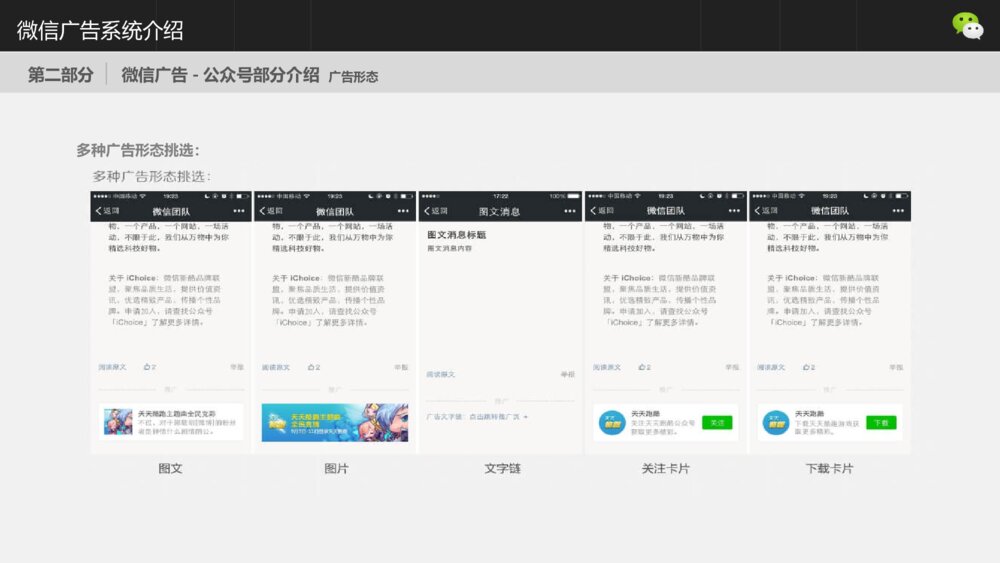The image size is (1000, 563).
Task: Tap the back chevron in the 下载卡片 phone mockup
Action: 757,210
